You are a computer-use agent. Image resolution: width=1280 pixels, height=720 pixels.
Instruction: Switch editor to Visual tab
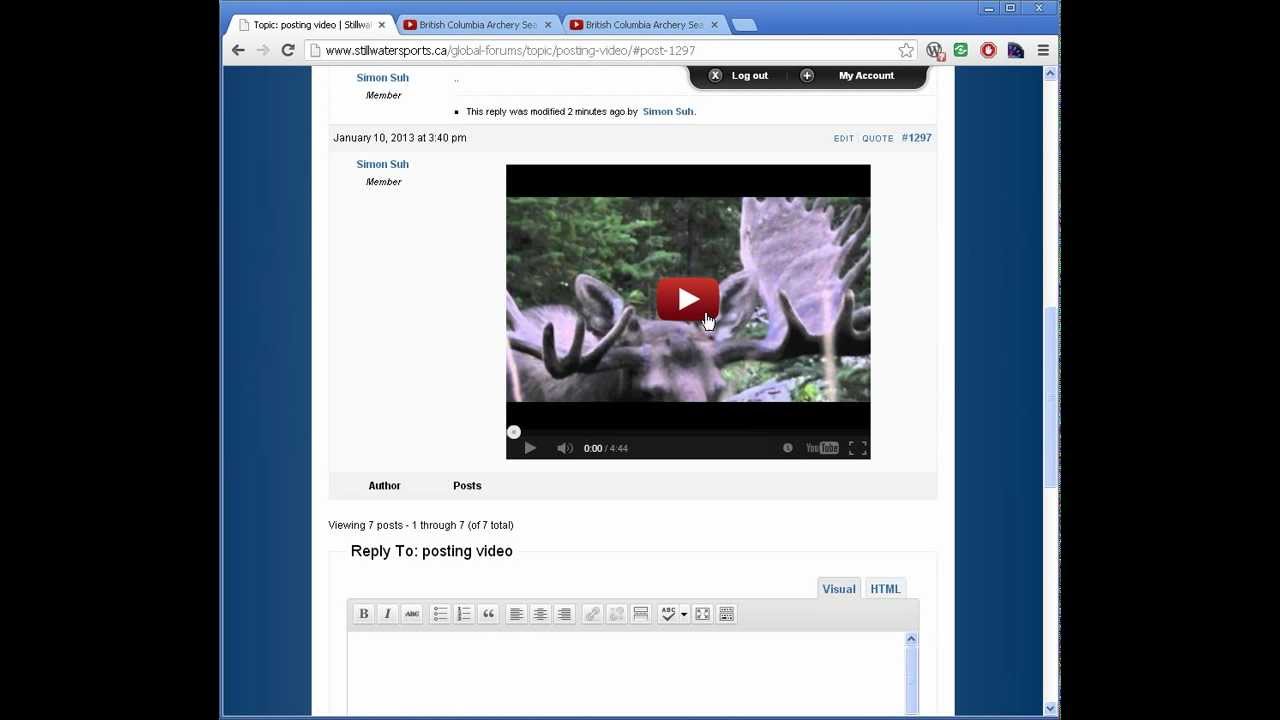pyautogui.click(x=839, y=589)
